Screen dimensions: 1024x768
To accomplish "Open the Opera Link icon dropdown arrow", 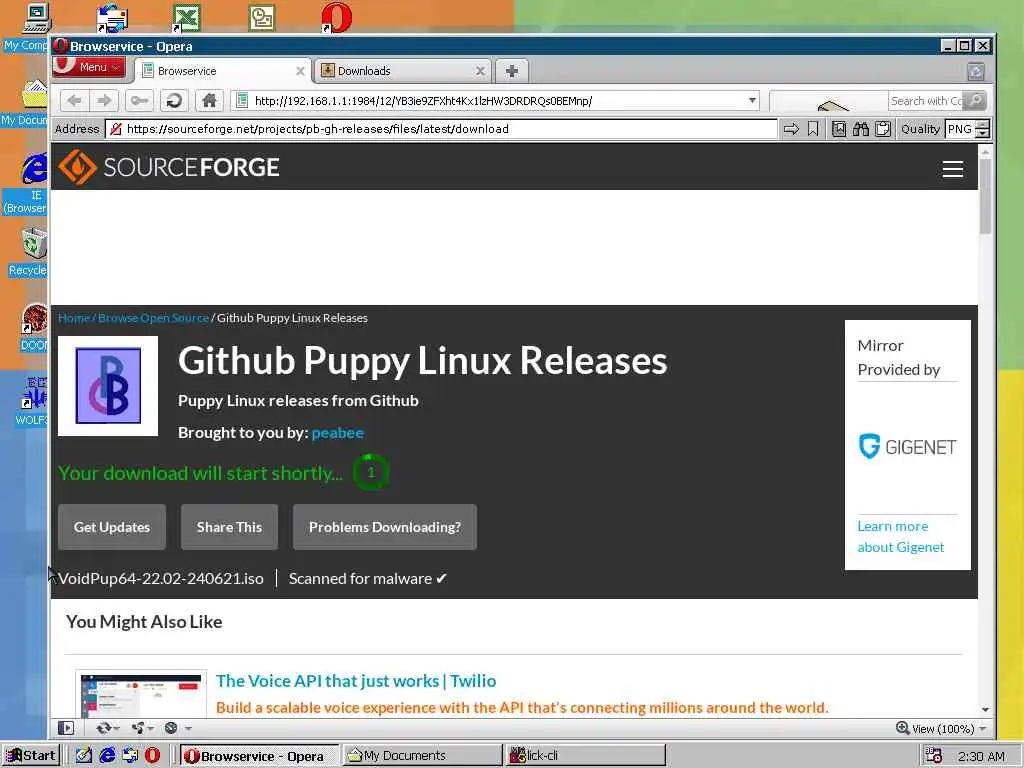I will pyautogui.click(x=117, y=728).
